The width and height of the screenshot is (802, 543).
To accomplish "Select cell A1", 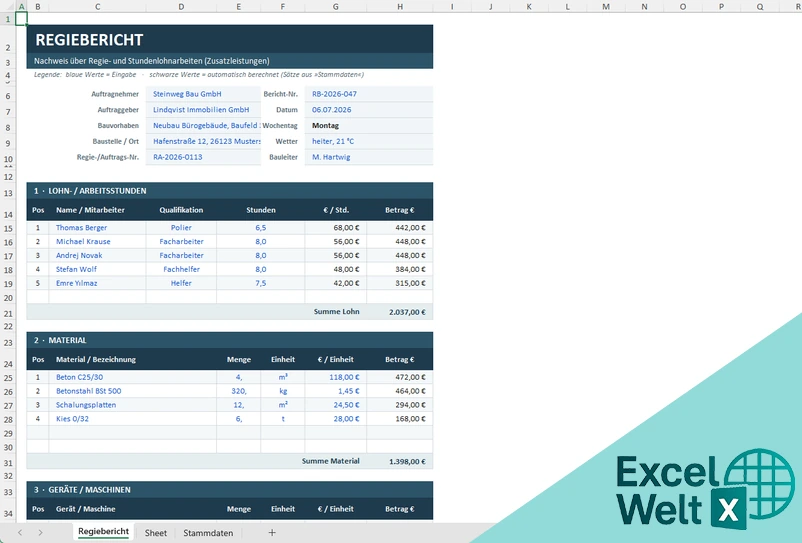I will (x=21, y=19).
